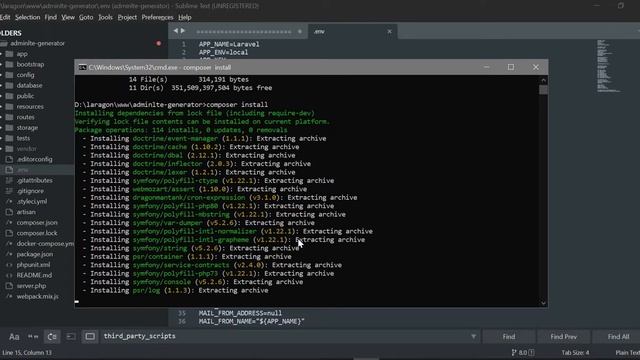640x360 pixels.
Task: Open the .gitignore file
Action: (x=30, y=191)
